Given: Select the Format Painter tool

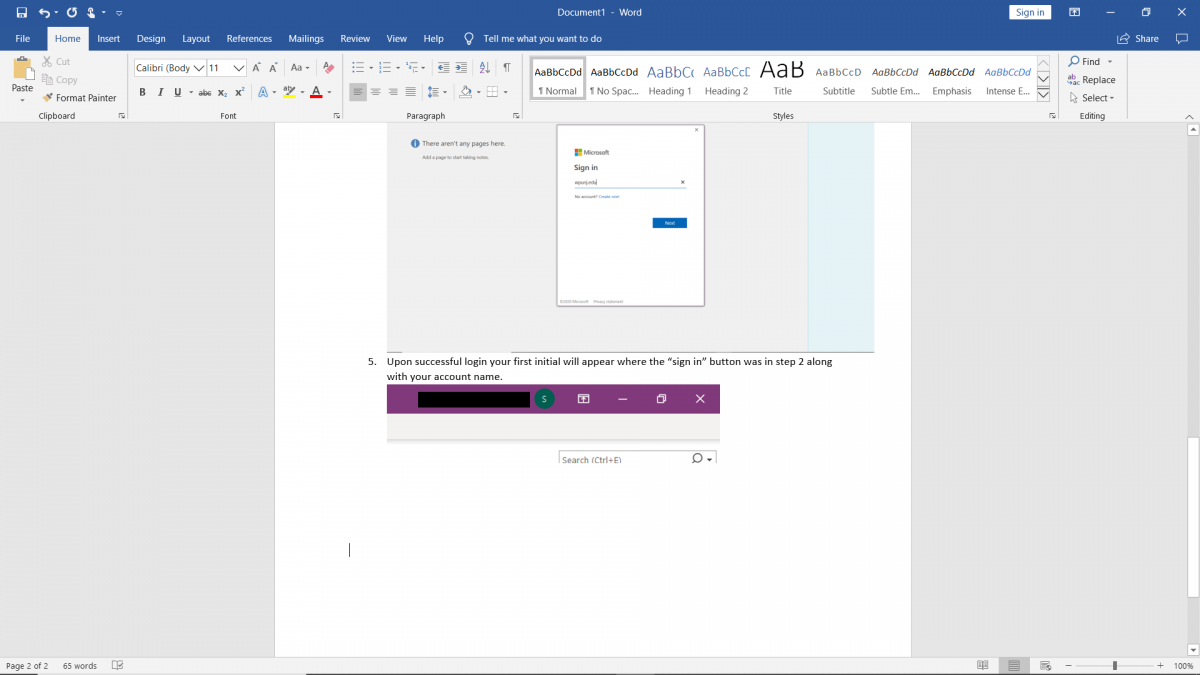Looking at the screenshot, I should (80, 97).
